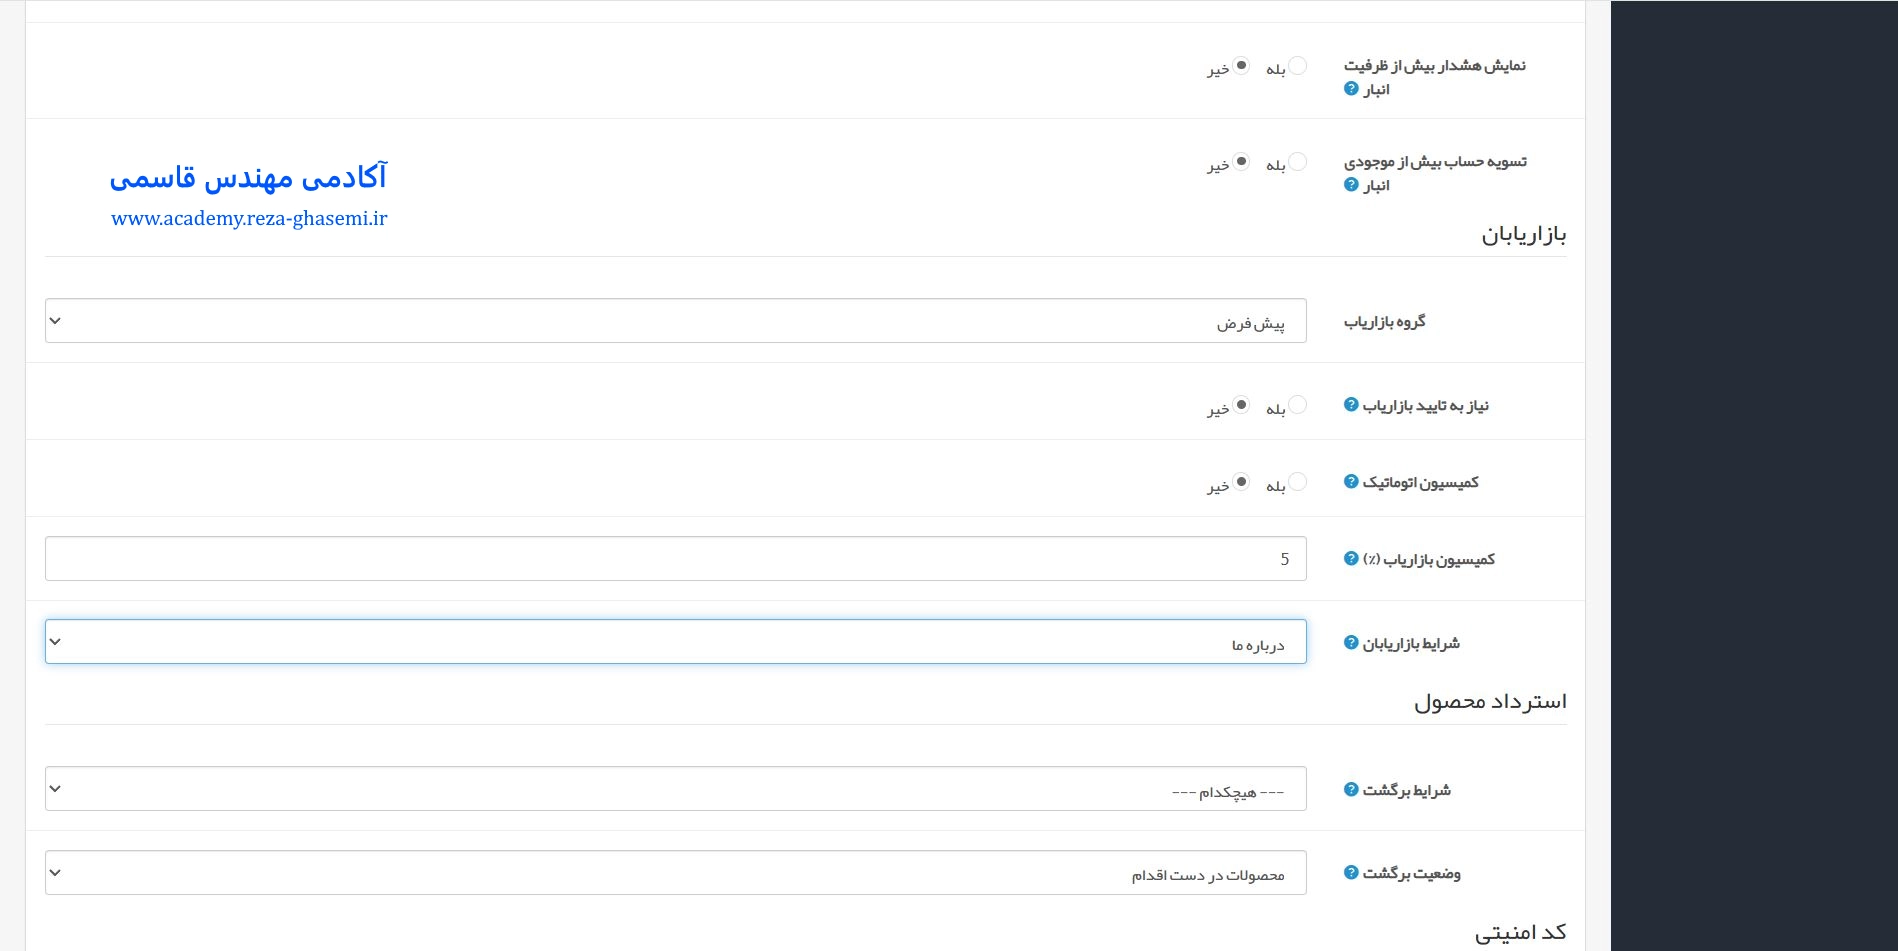The width and height of the screenshot is (1898, 951).
Task: Open the شرایط بازاریابان dropdown showing درباره ما
Action: coord(676,642)
